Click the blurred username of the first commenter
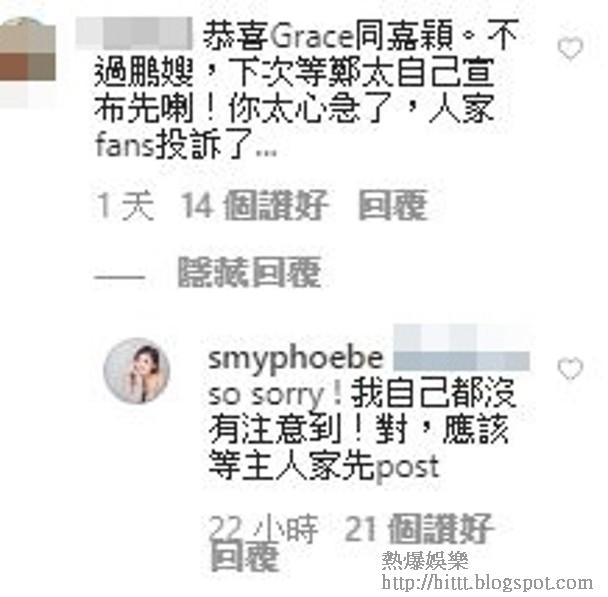Screen dimensions: 608x597 tap(134, 33)
